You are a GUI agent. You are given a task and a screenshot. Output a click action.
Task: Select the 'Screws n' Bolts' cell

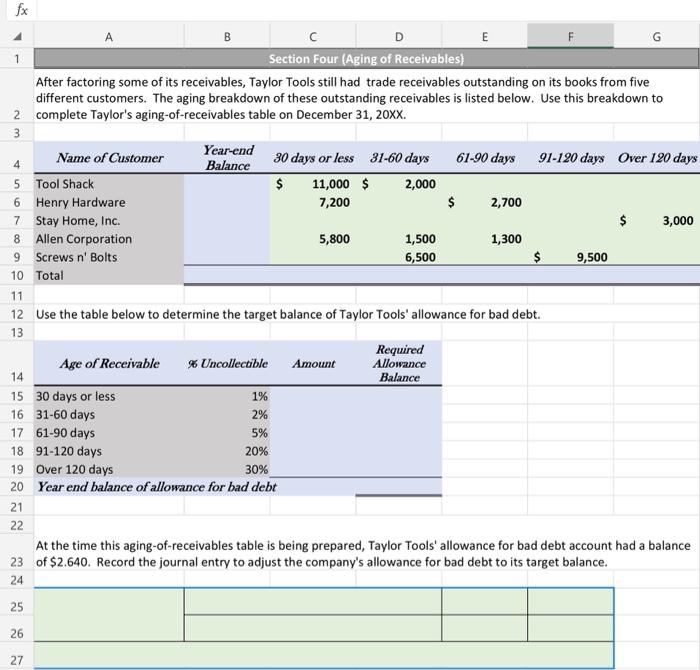[109, 257]
